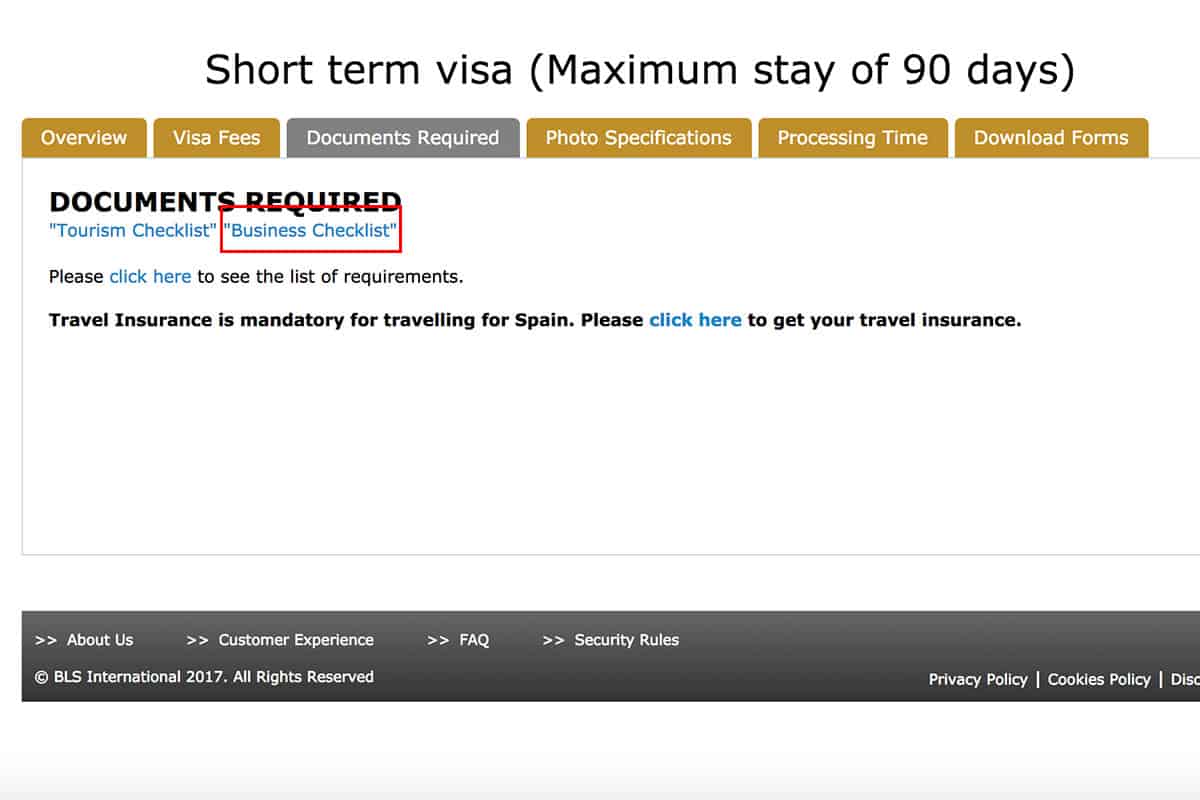This screenshot has width=1200, height=800.
Task: Visit the About Us footer link
Action: tap(100, 640)
